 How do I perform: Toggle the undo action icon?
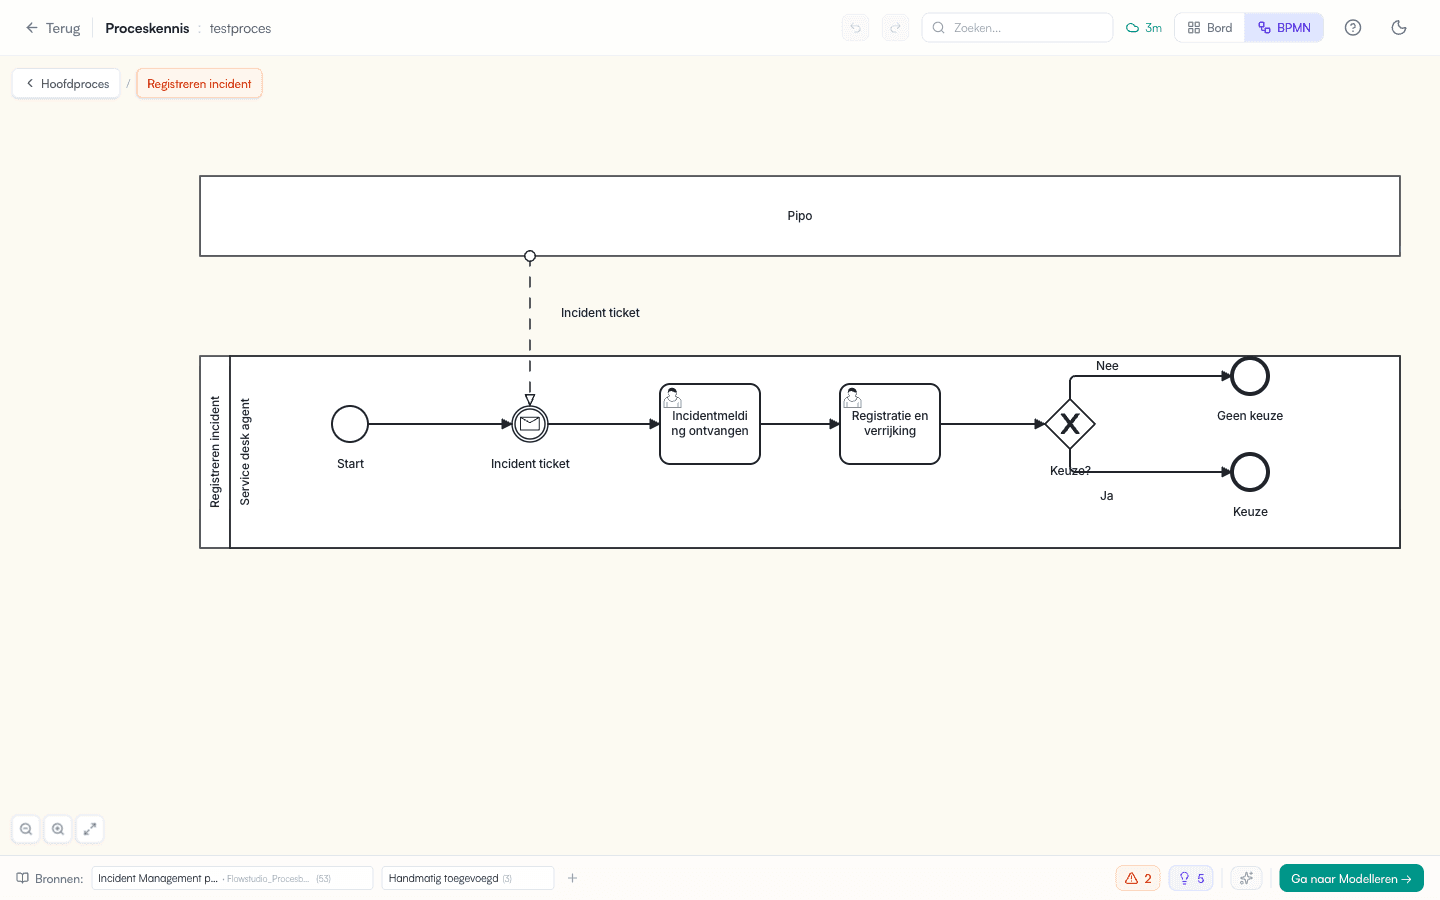coord(855,27)
